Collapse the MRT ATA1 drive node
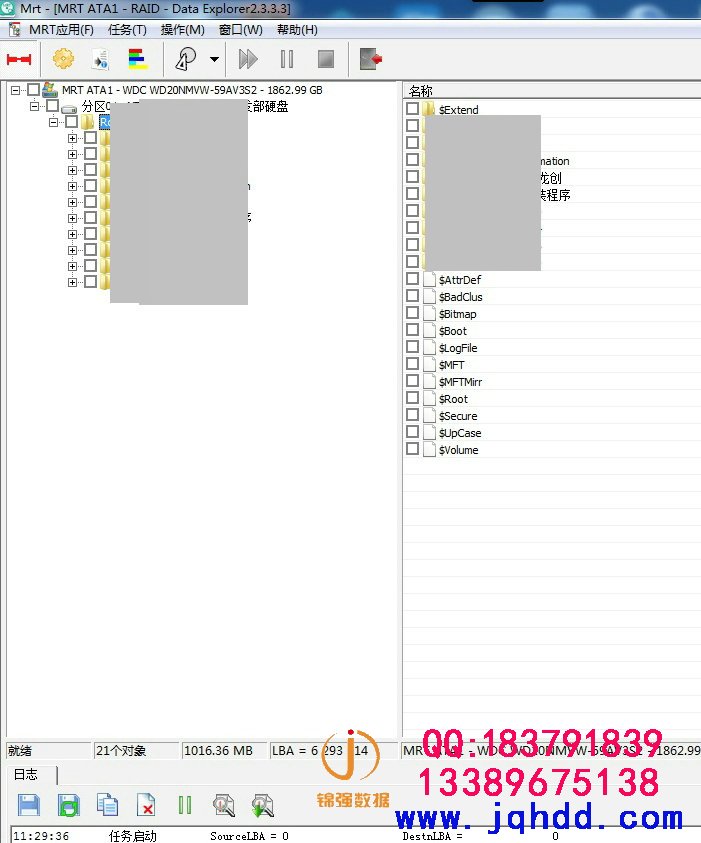Screen dimensions: 701x843 [x=16, y=90]
